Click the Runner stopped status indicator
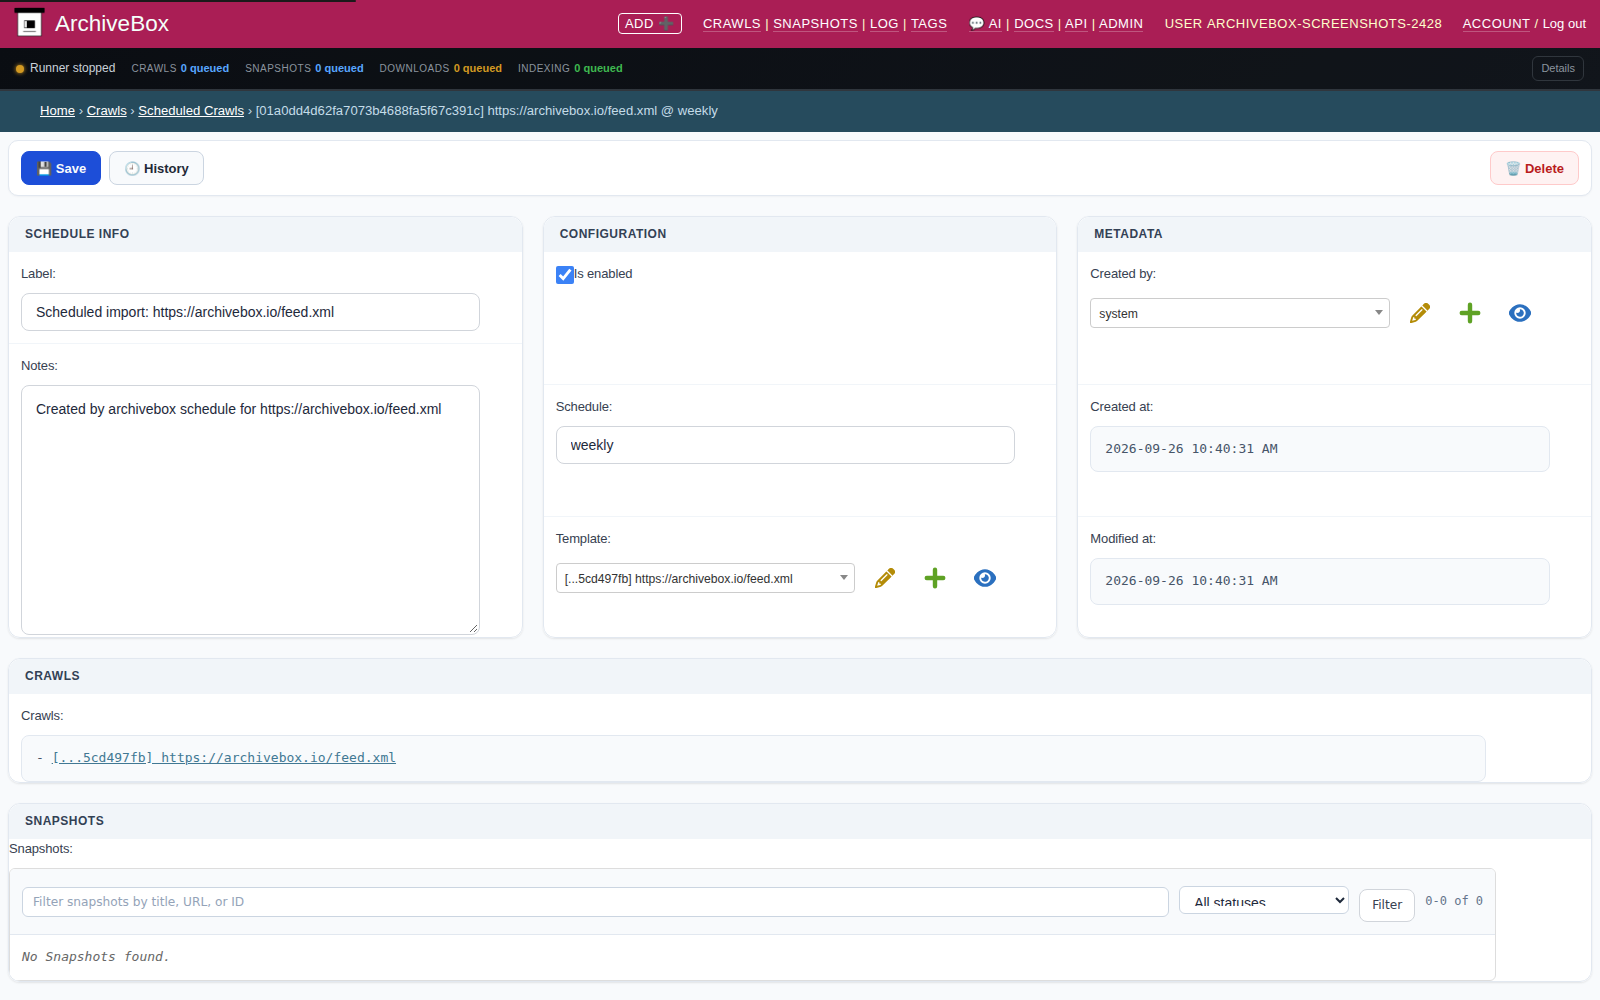 click(x=65, y=68)
